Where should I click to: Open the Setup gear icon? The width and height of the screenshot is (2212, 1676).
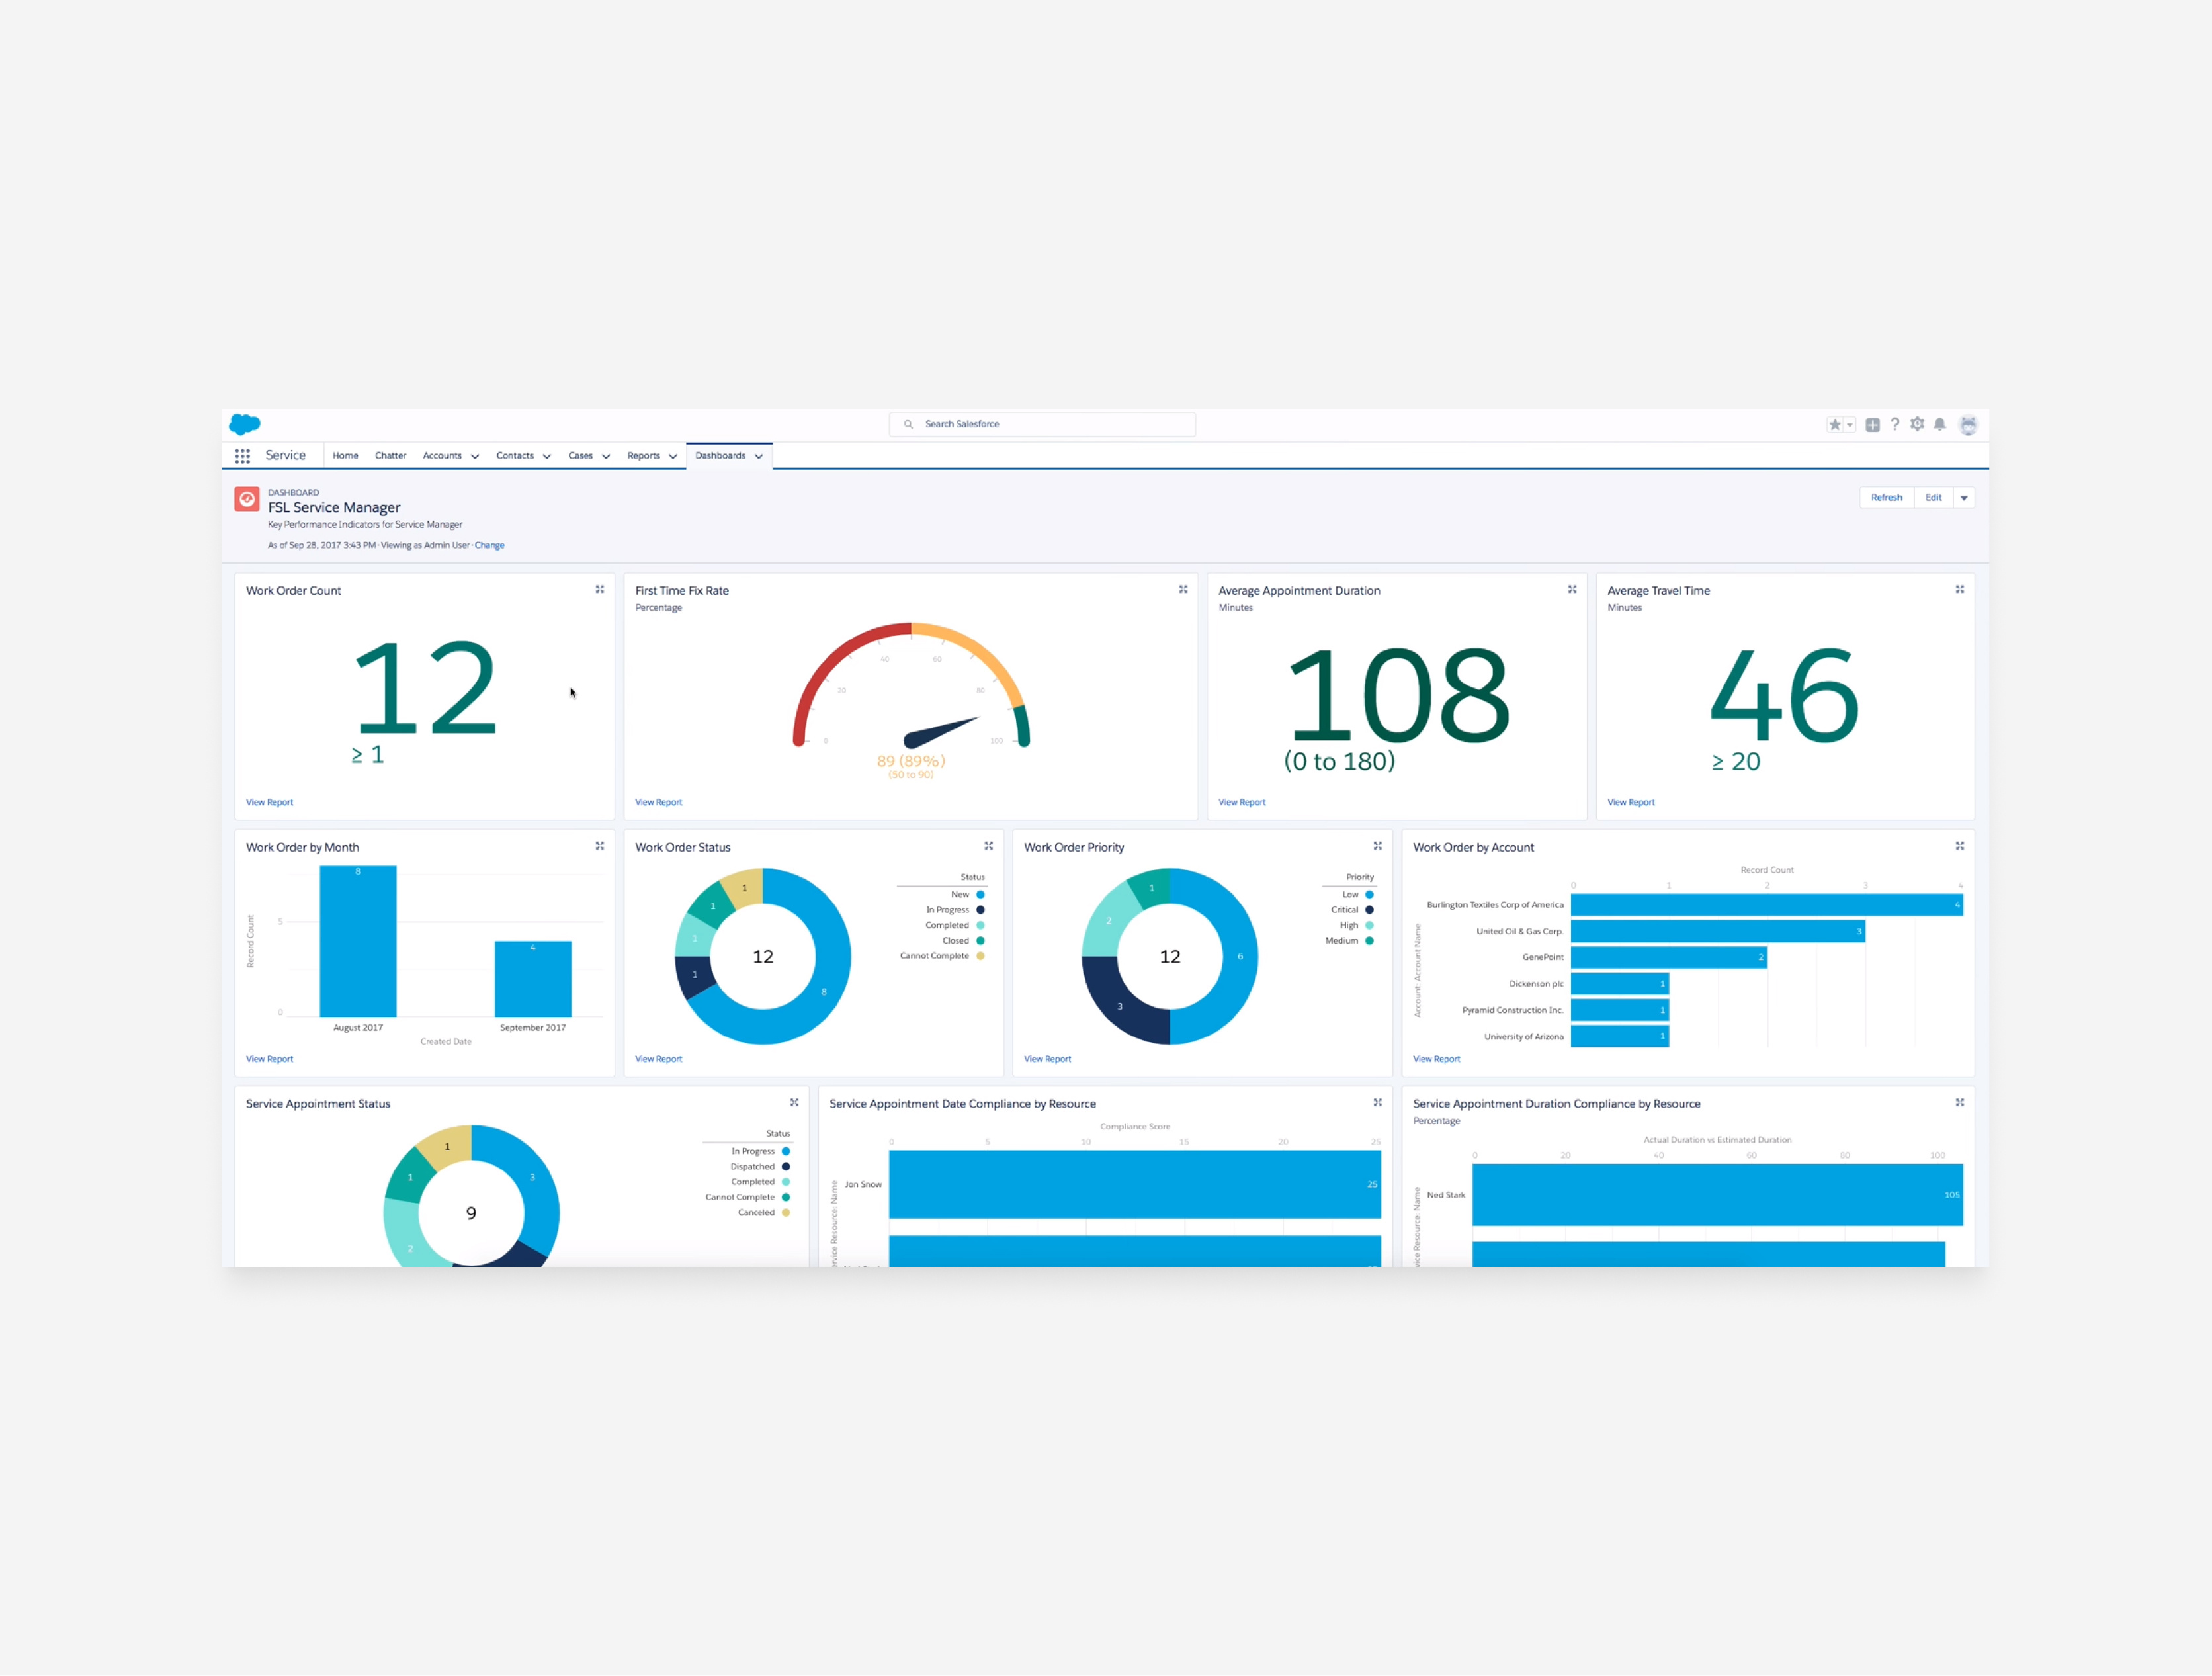tap(1917, 424)
